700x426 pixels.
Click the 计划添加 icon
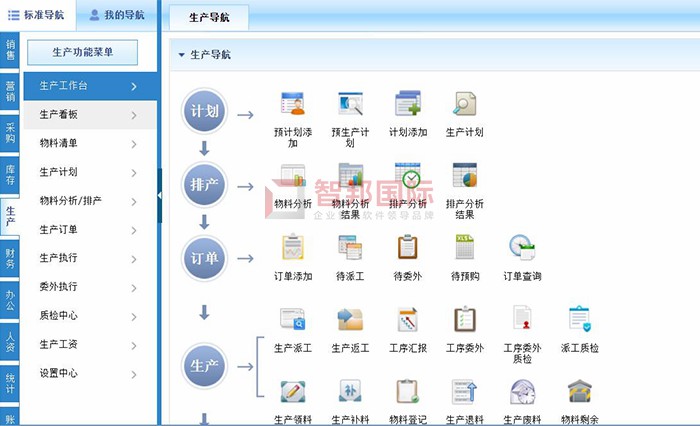tap(408, 104)
